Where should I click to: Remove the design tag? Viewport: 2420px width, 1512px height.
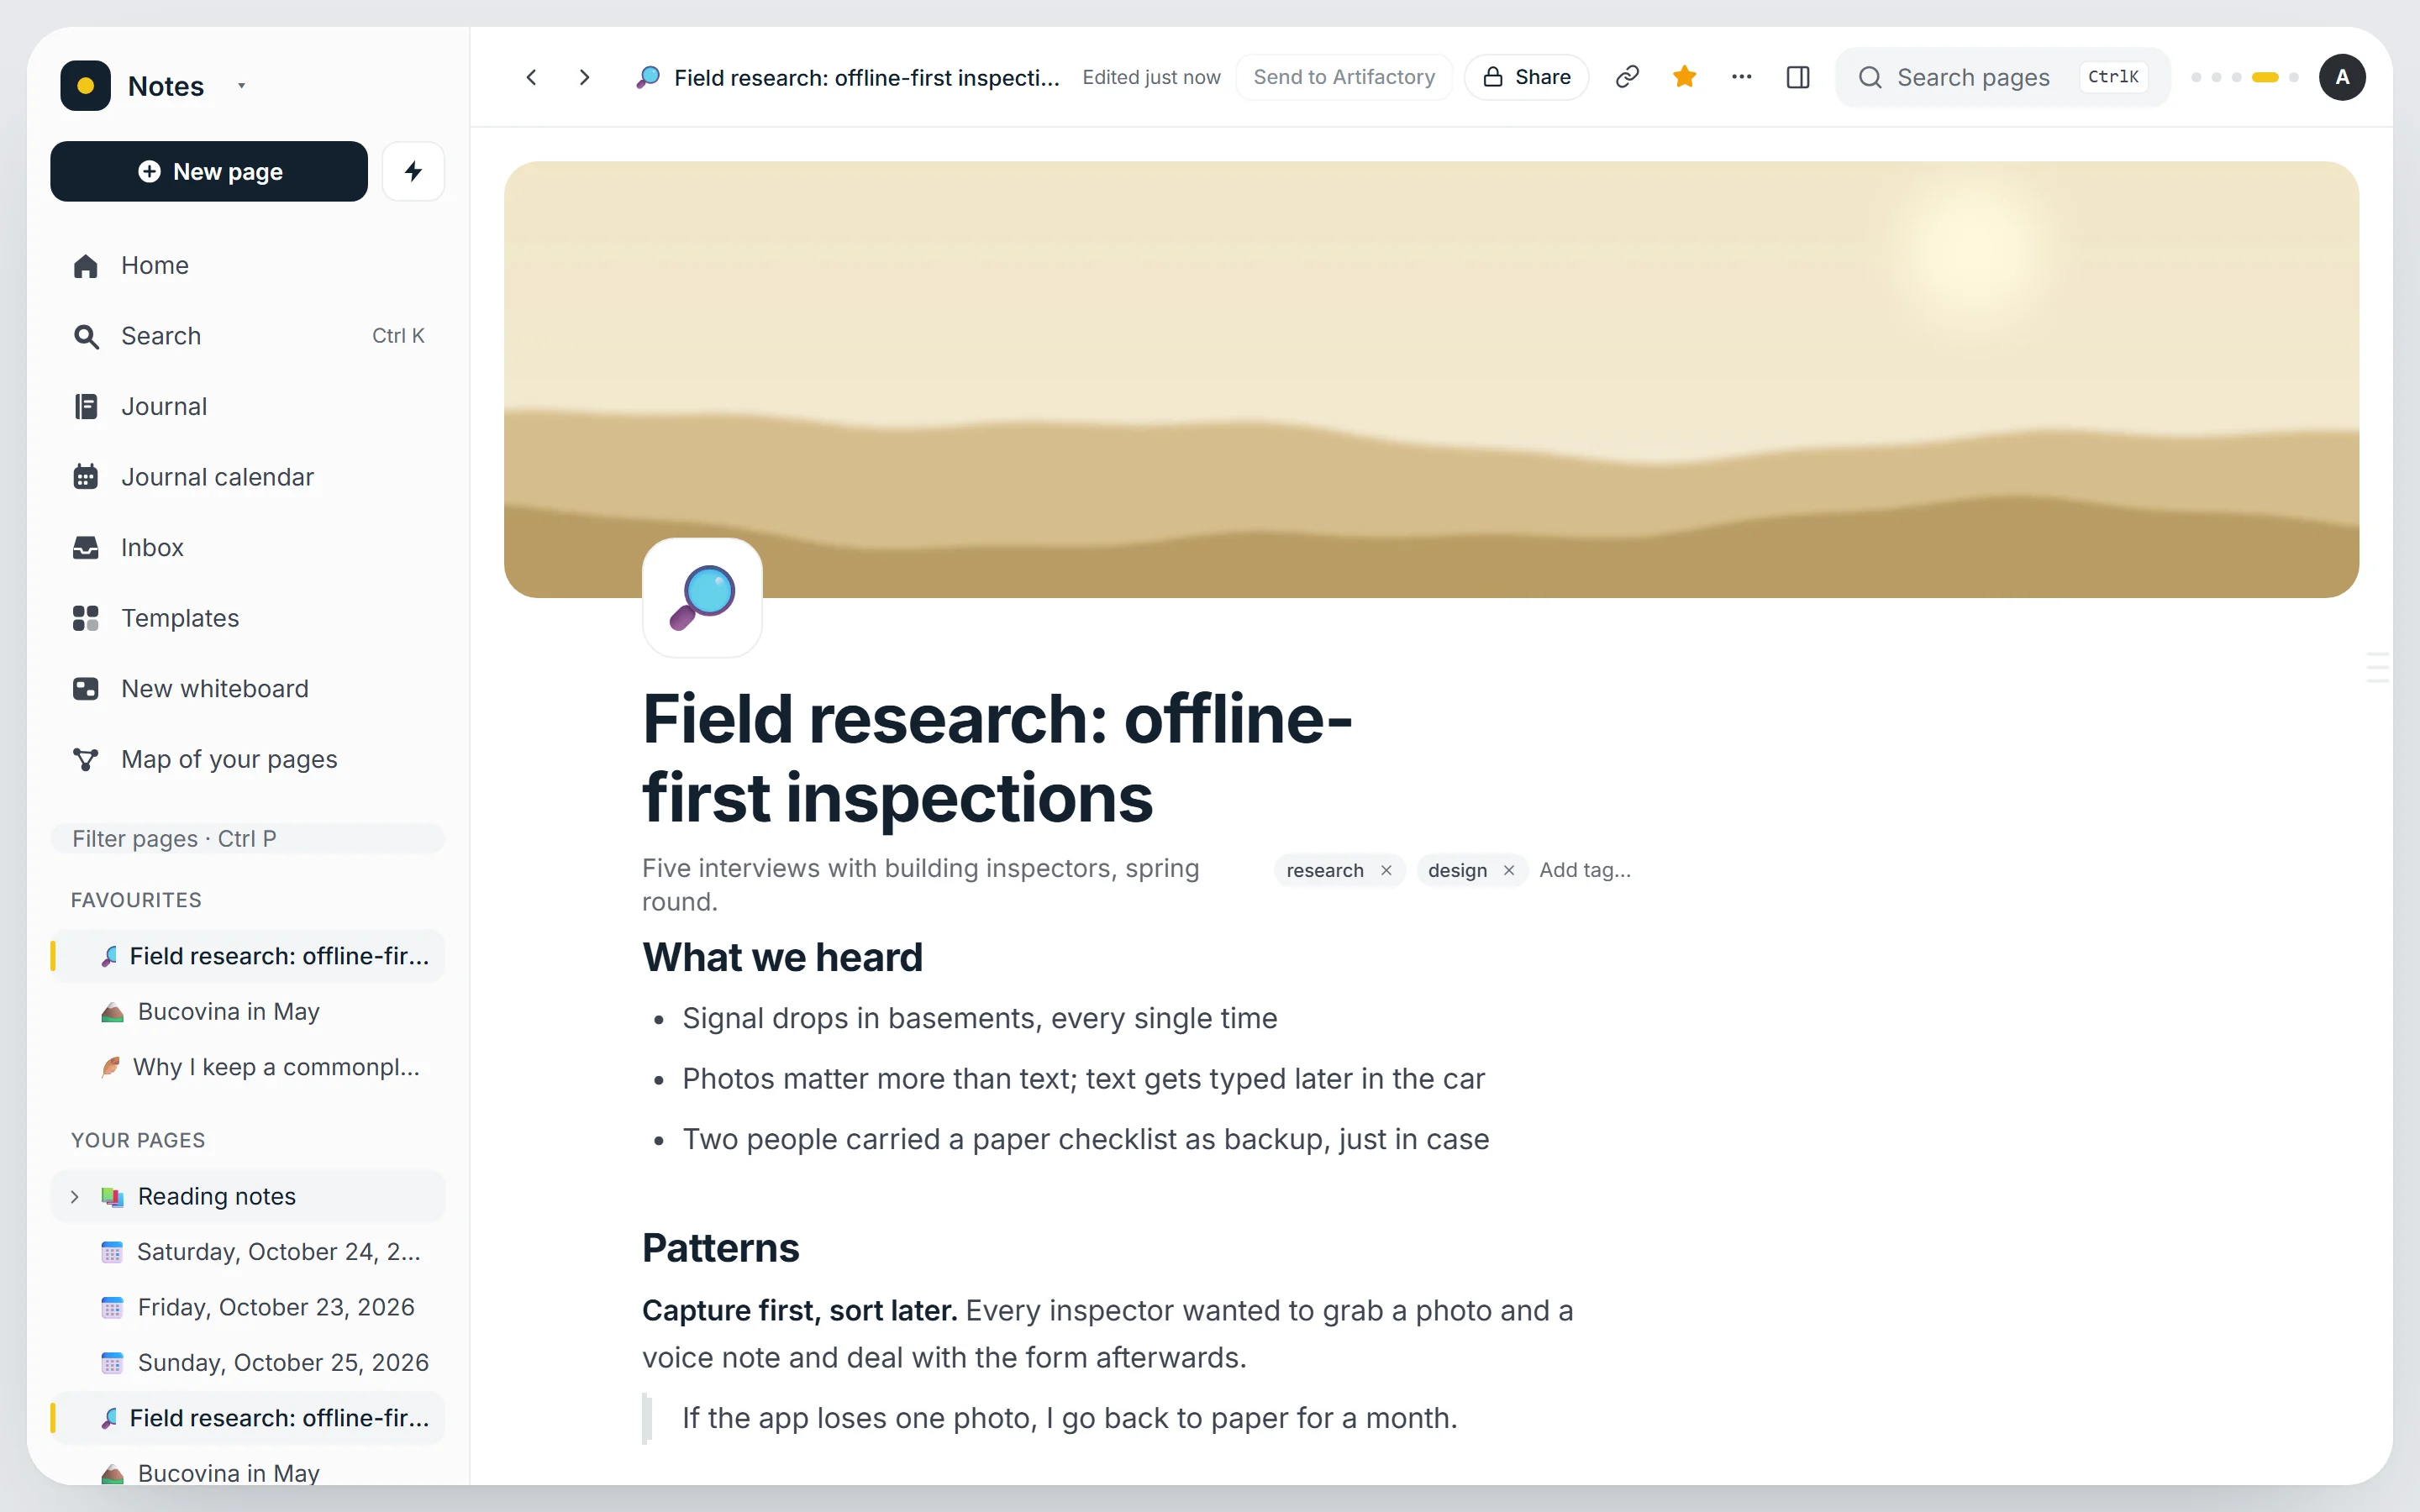point(1509,870)
